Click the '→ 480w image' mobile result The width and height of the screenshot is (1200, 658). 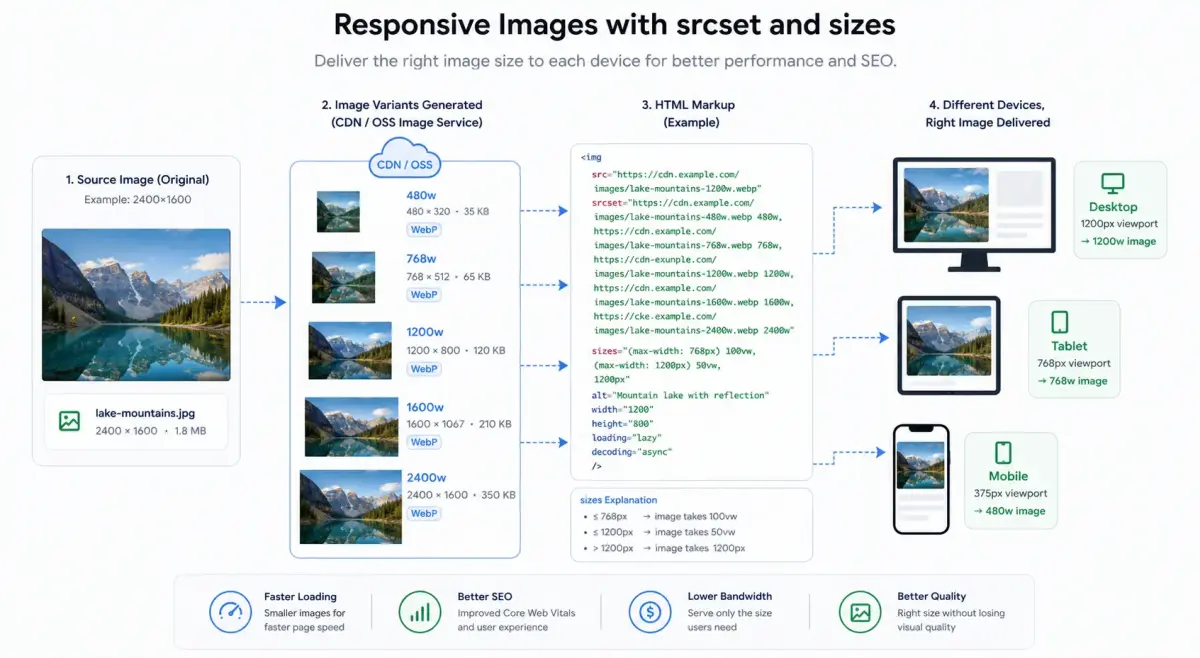tap(1009, 511)
